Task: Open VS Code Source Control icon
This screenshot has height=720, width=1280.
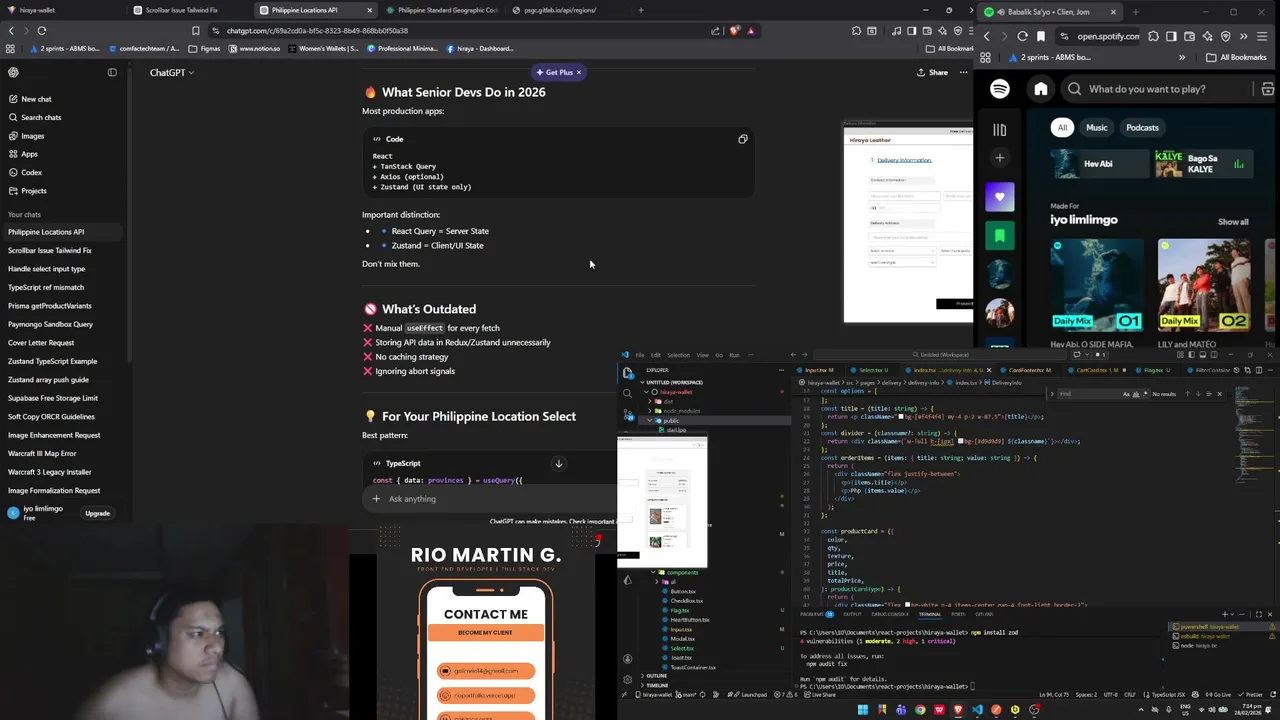Action: point(627,414)
